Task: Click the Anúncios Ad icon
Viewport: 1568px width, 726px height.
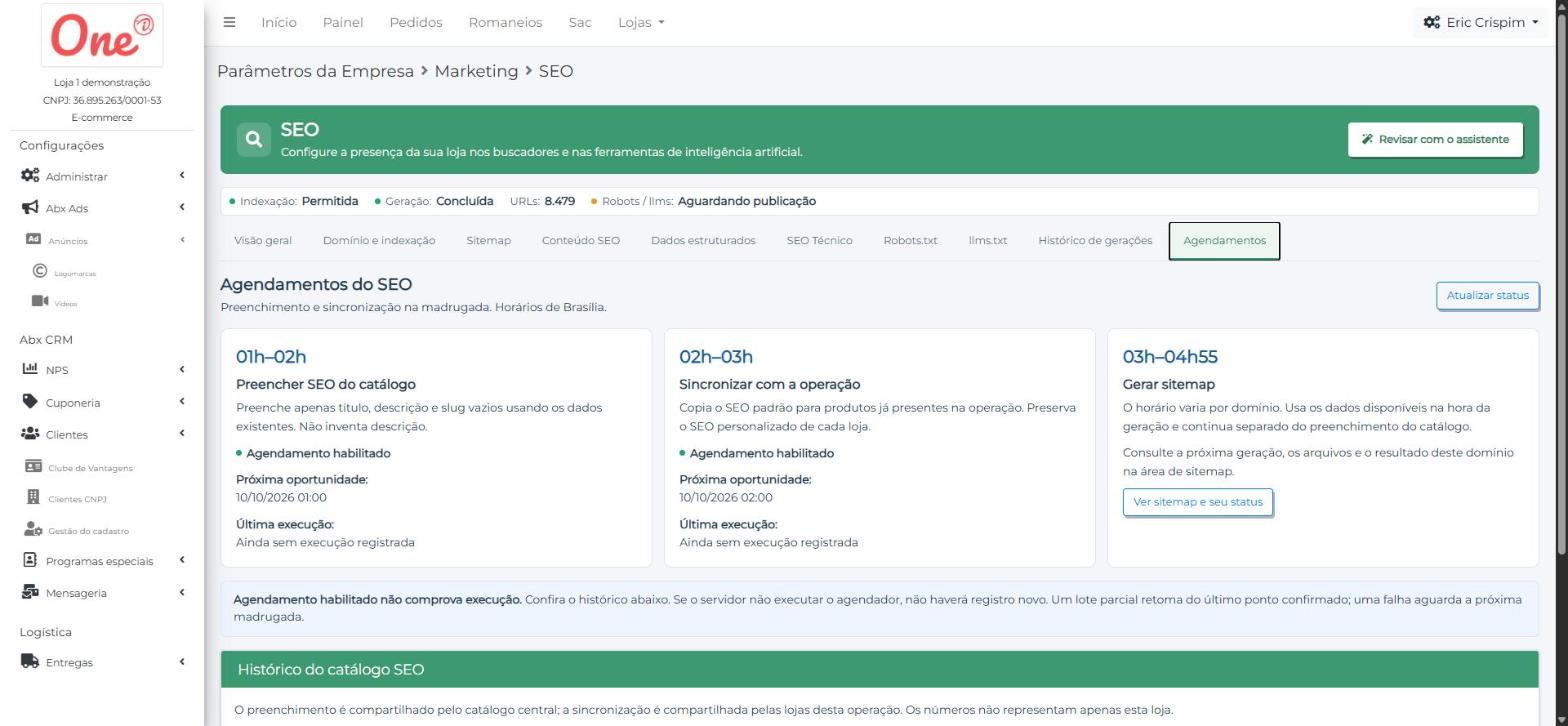Action: 33,240
